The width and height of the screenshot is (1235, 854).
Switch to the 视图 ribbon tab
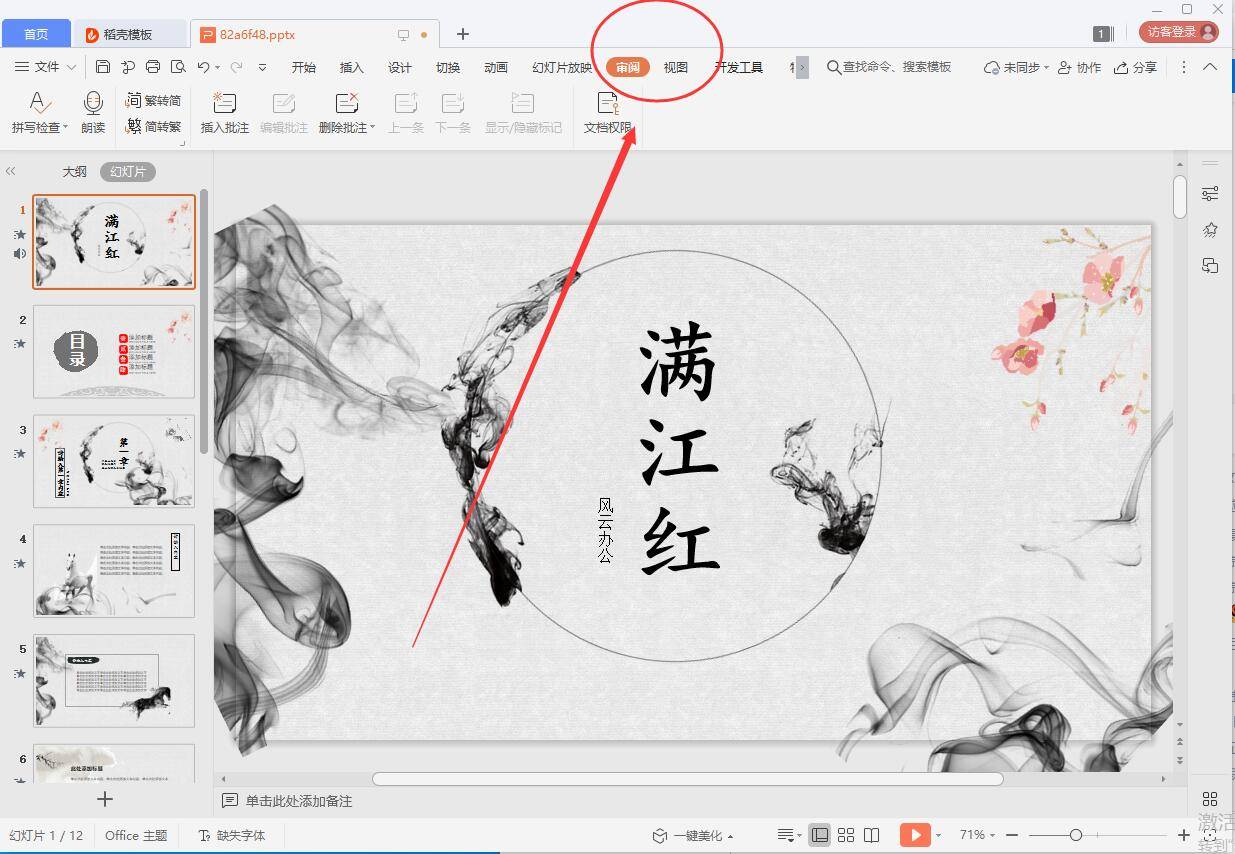tap(675, 67)
